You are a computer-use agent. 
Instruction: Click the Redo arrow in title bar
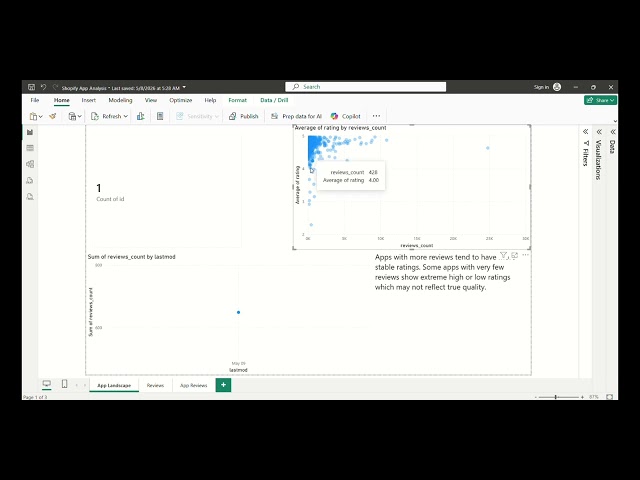coord(55,87)
